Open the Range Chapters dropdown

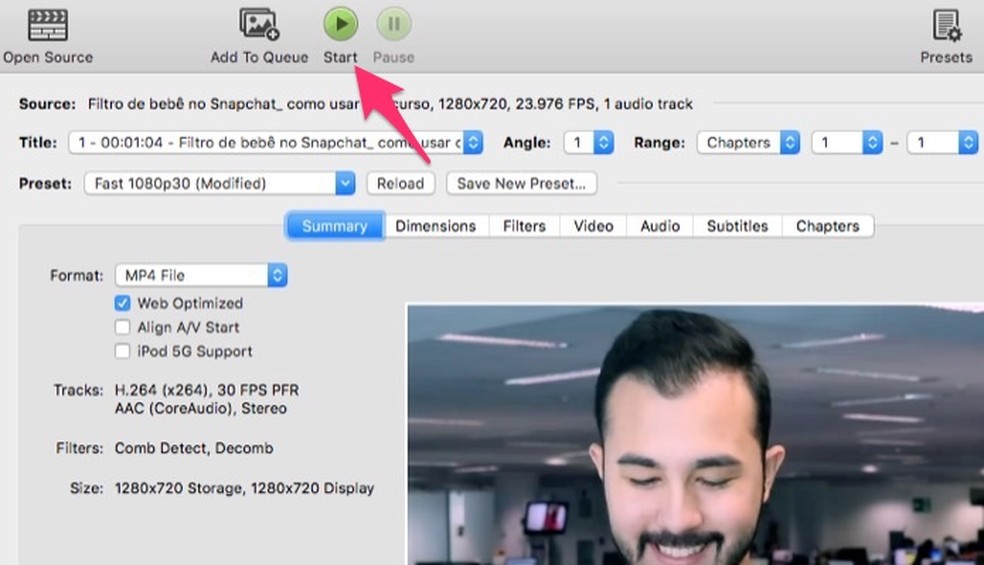(747, 143)
